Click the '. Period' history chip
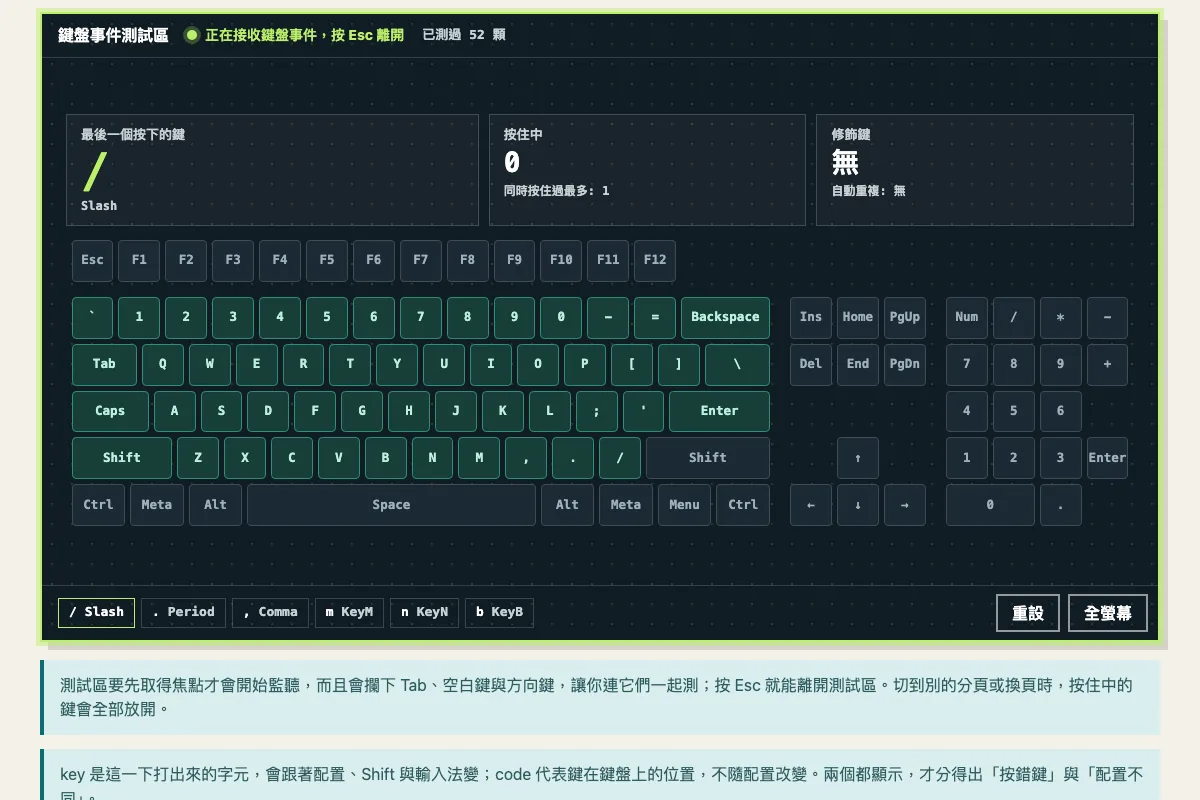 (184, 613)
